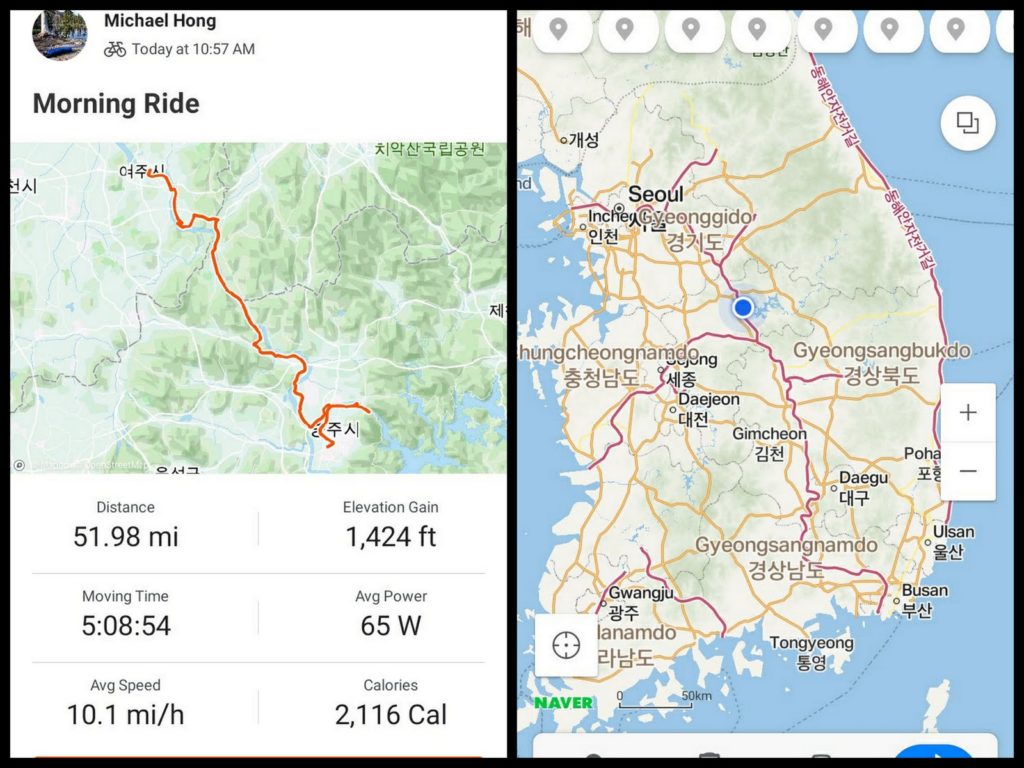
Task: Open the orange ride route map
Action: [x=258, y=308]
